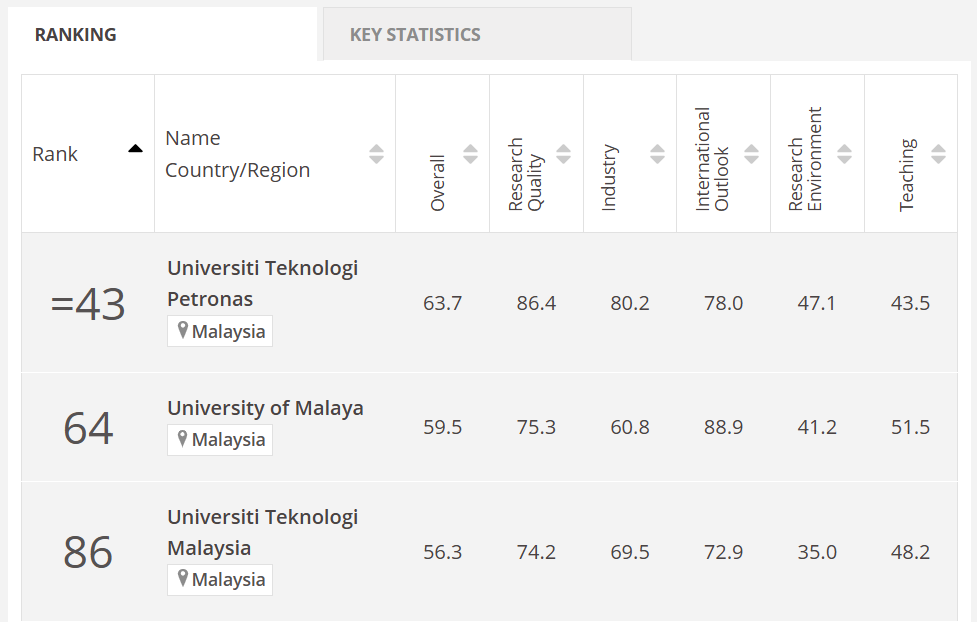Click rank 86 cell
This screenshot has width=977, height=622.
[88, 552]
